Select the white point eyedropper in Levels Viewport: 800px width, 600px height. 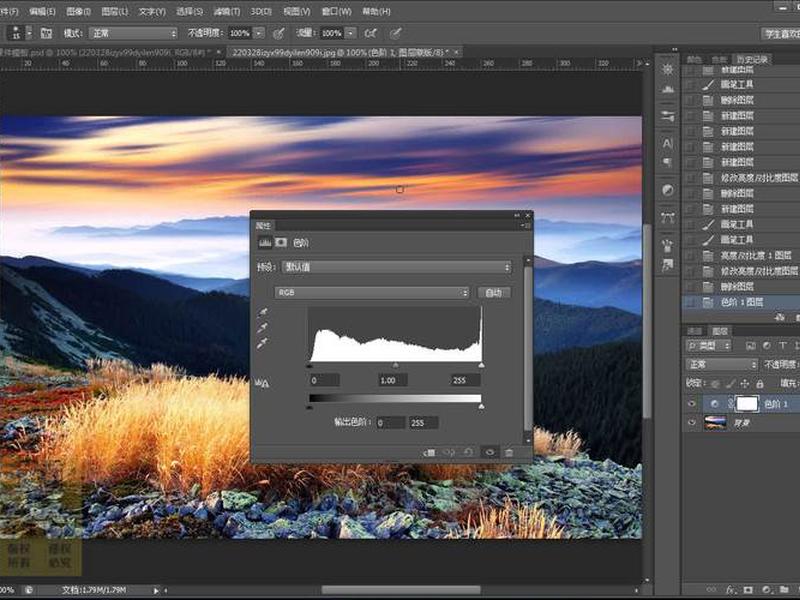[263, 344]
